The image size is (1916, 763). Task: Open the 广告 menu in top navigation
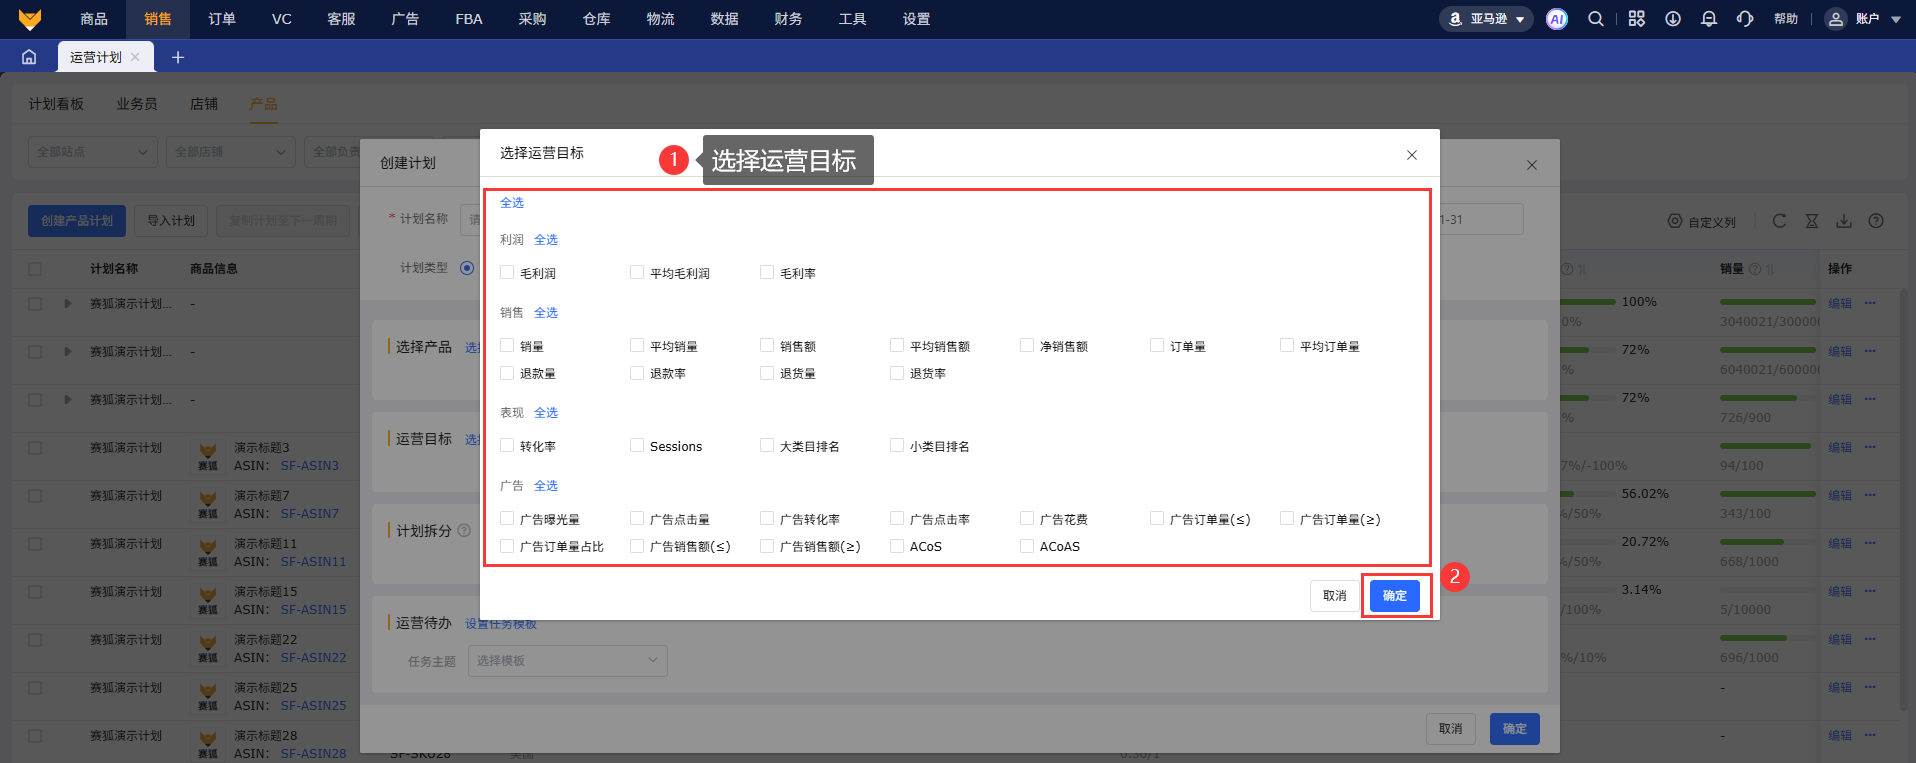405,19
